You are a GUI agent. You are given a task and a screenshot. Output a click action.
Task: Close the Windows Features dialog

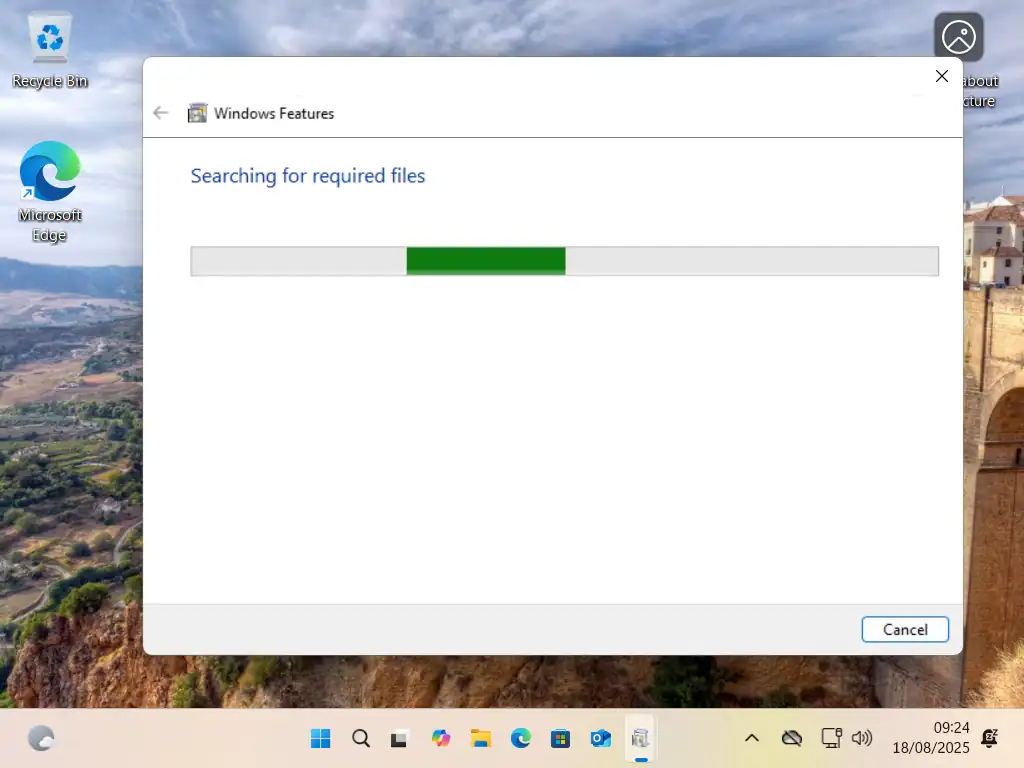pos(941,76)
